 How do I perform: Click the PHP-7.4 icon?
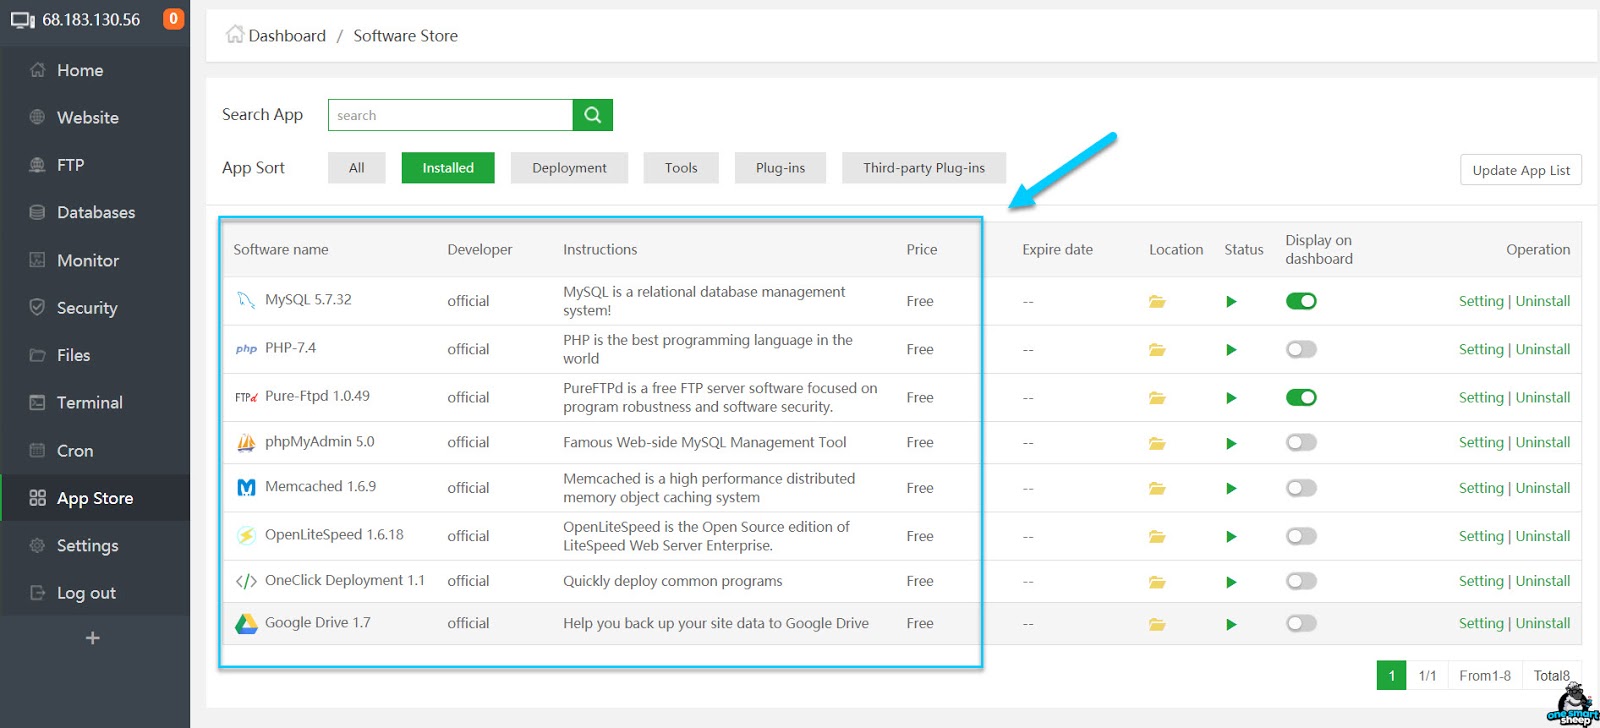(x=246, y=349)
